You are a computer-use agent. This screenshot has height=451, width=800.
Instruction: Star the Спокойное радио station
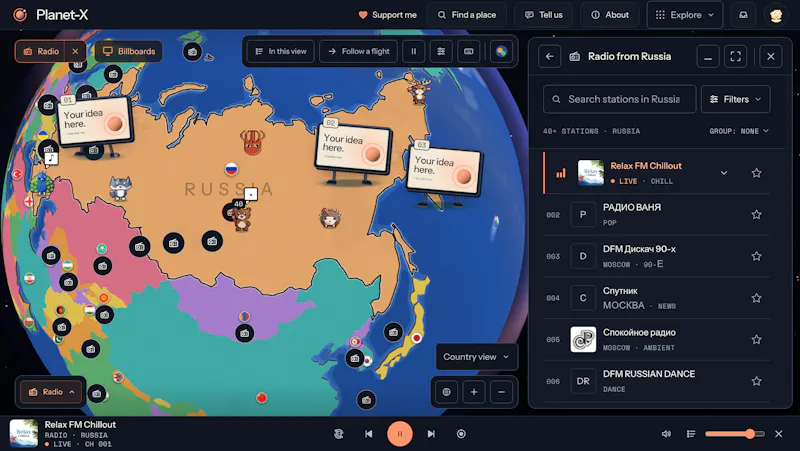click(x=756, y=339)
